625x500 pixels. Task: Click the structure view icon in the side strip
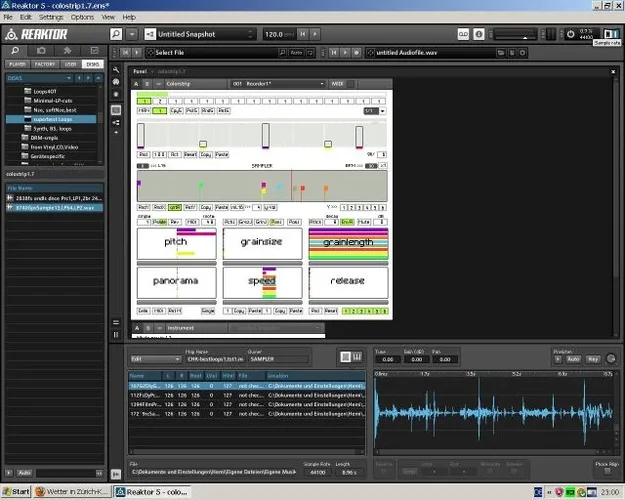coord(116,122)
